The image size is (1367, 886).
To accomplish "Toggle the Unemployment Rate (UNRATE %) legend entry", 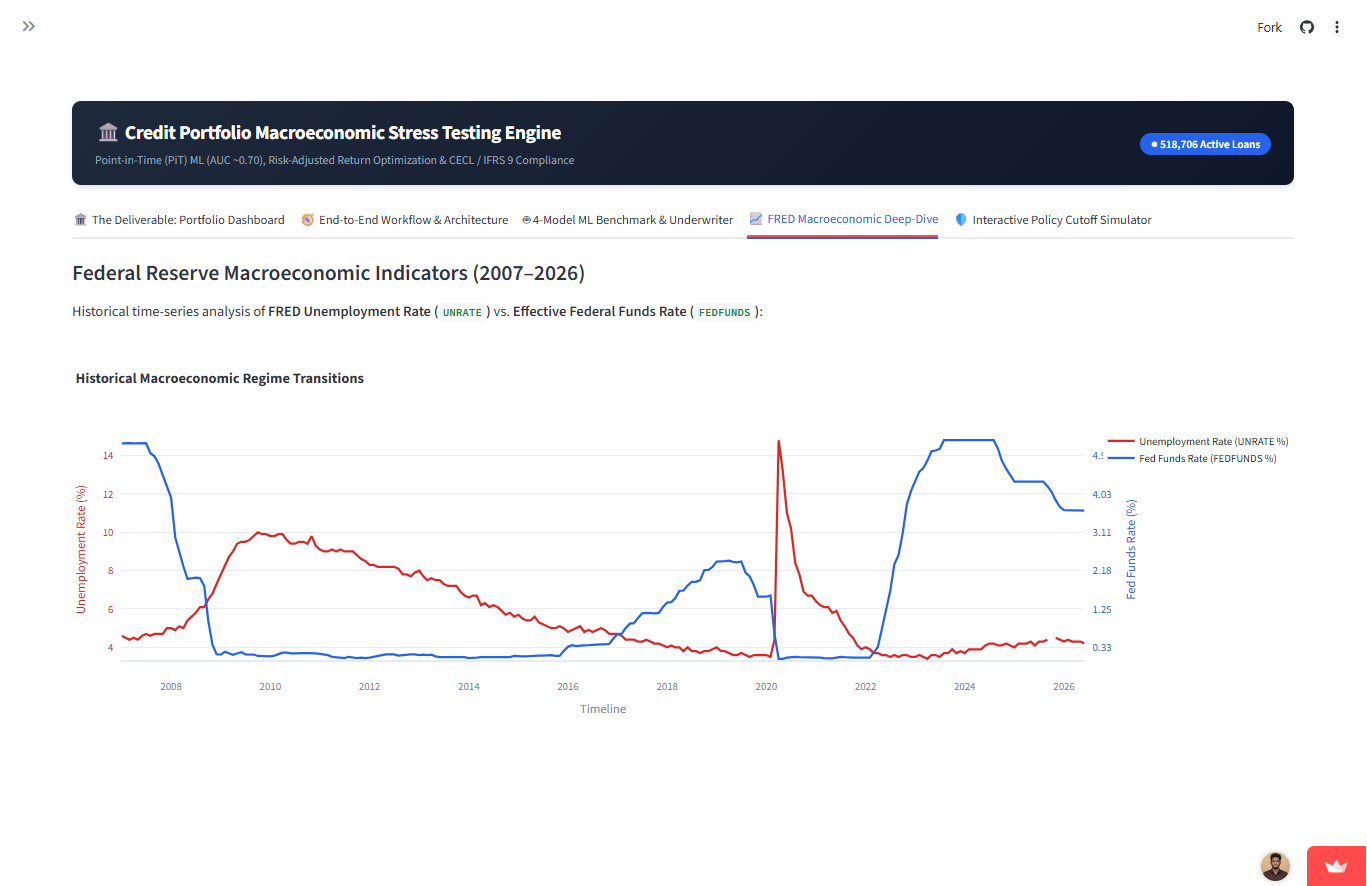I will 1199,441.
